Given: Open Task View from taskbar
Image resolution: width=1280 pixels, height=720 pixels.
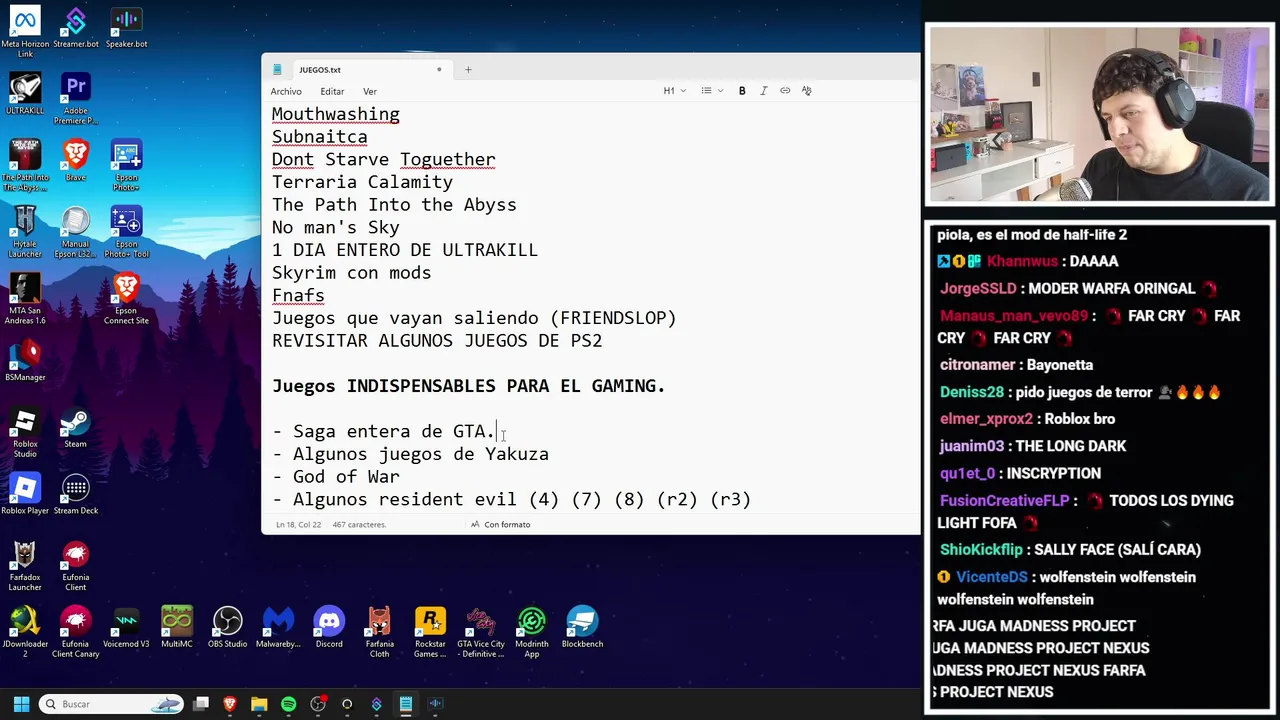Looking at the screenshot, I should pyautogui.click(x=201, y=704).
